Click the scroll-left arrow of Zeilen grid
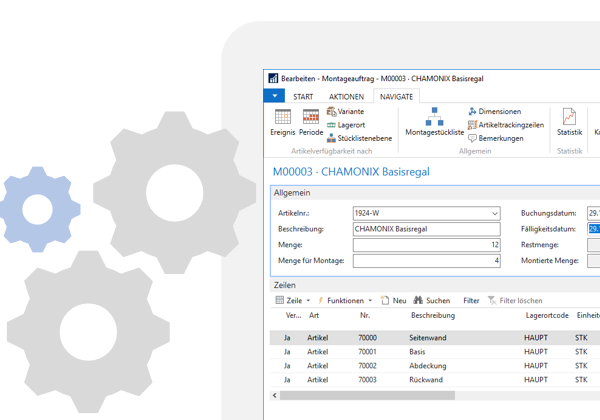Viewport: 600px width, 420px height. click(x=274, y=395)
